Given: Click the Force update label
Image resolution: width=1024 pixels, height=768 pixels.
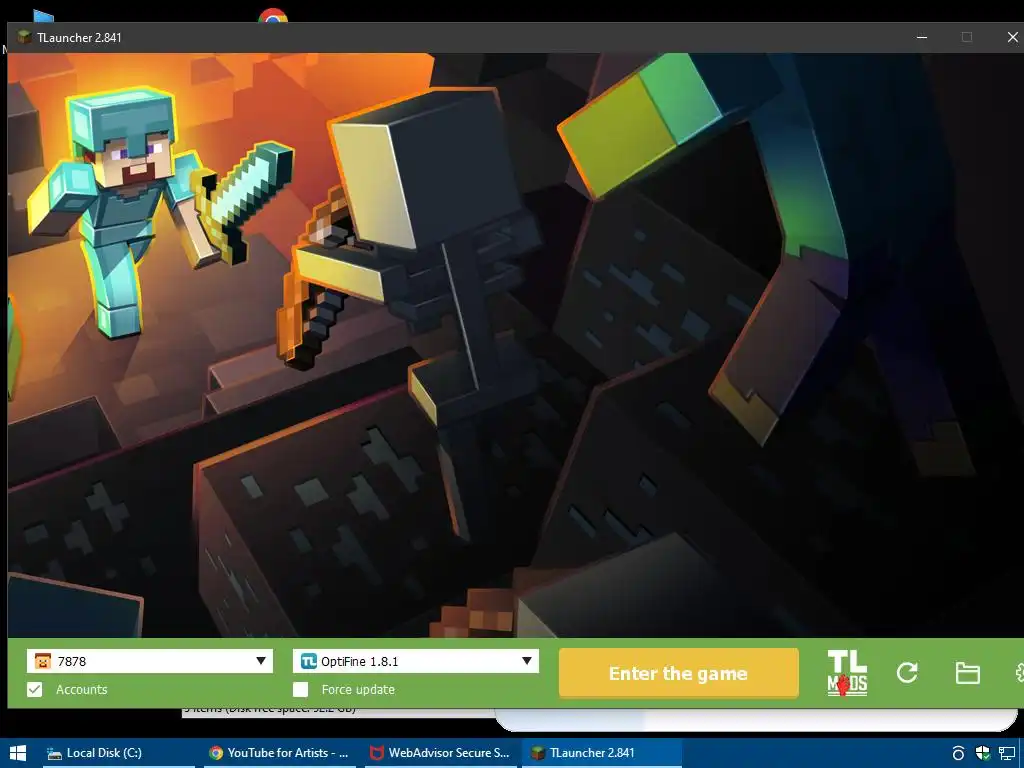Looking at the screenshot, I should (358, 690).
